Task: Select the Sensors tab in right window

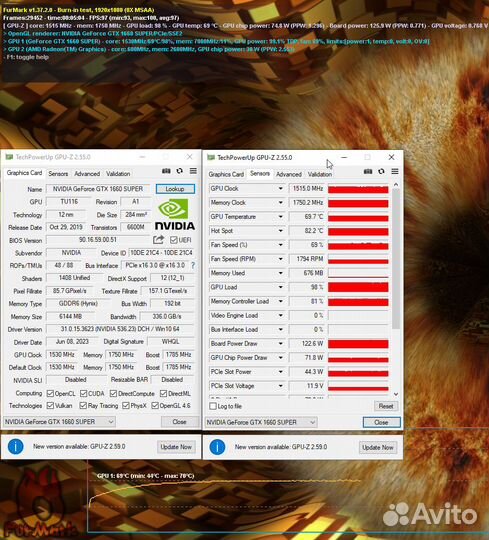Action: [x=260, y=174]
